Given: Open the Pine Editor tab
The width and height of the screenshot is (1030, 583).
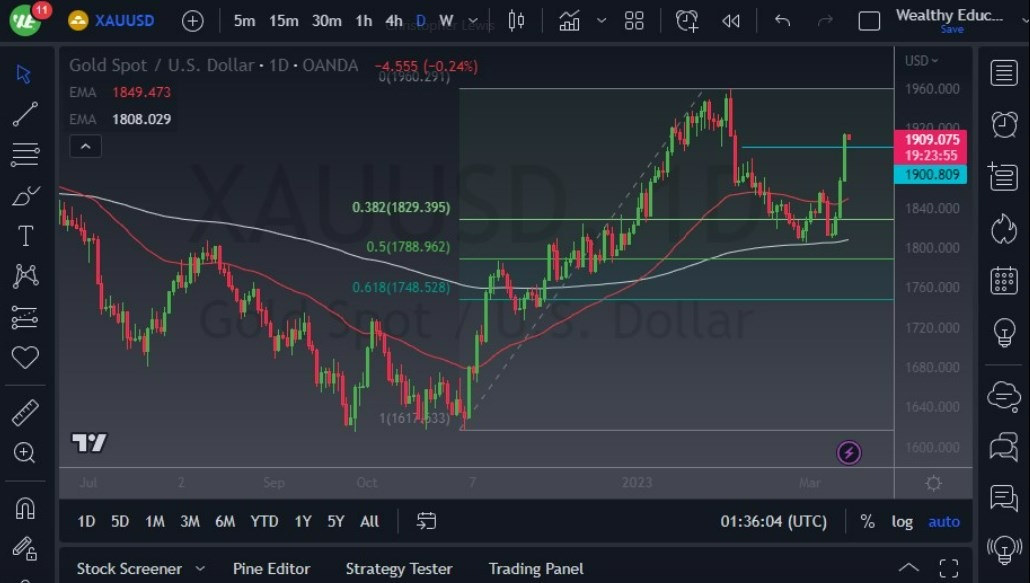Looking at the screenshot, I should (271, 569).
